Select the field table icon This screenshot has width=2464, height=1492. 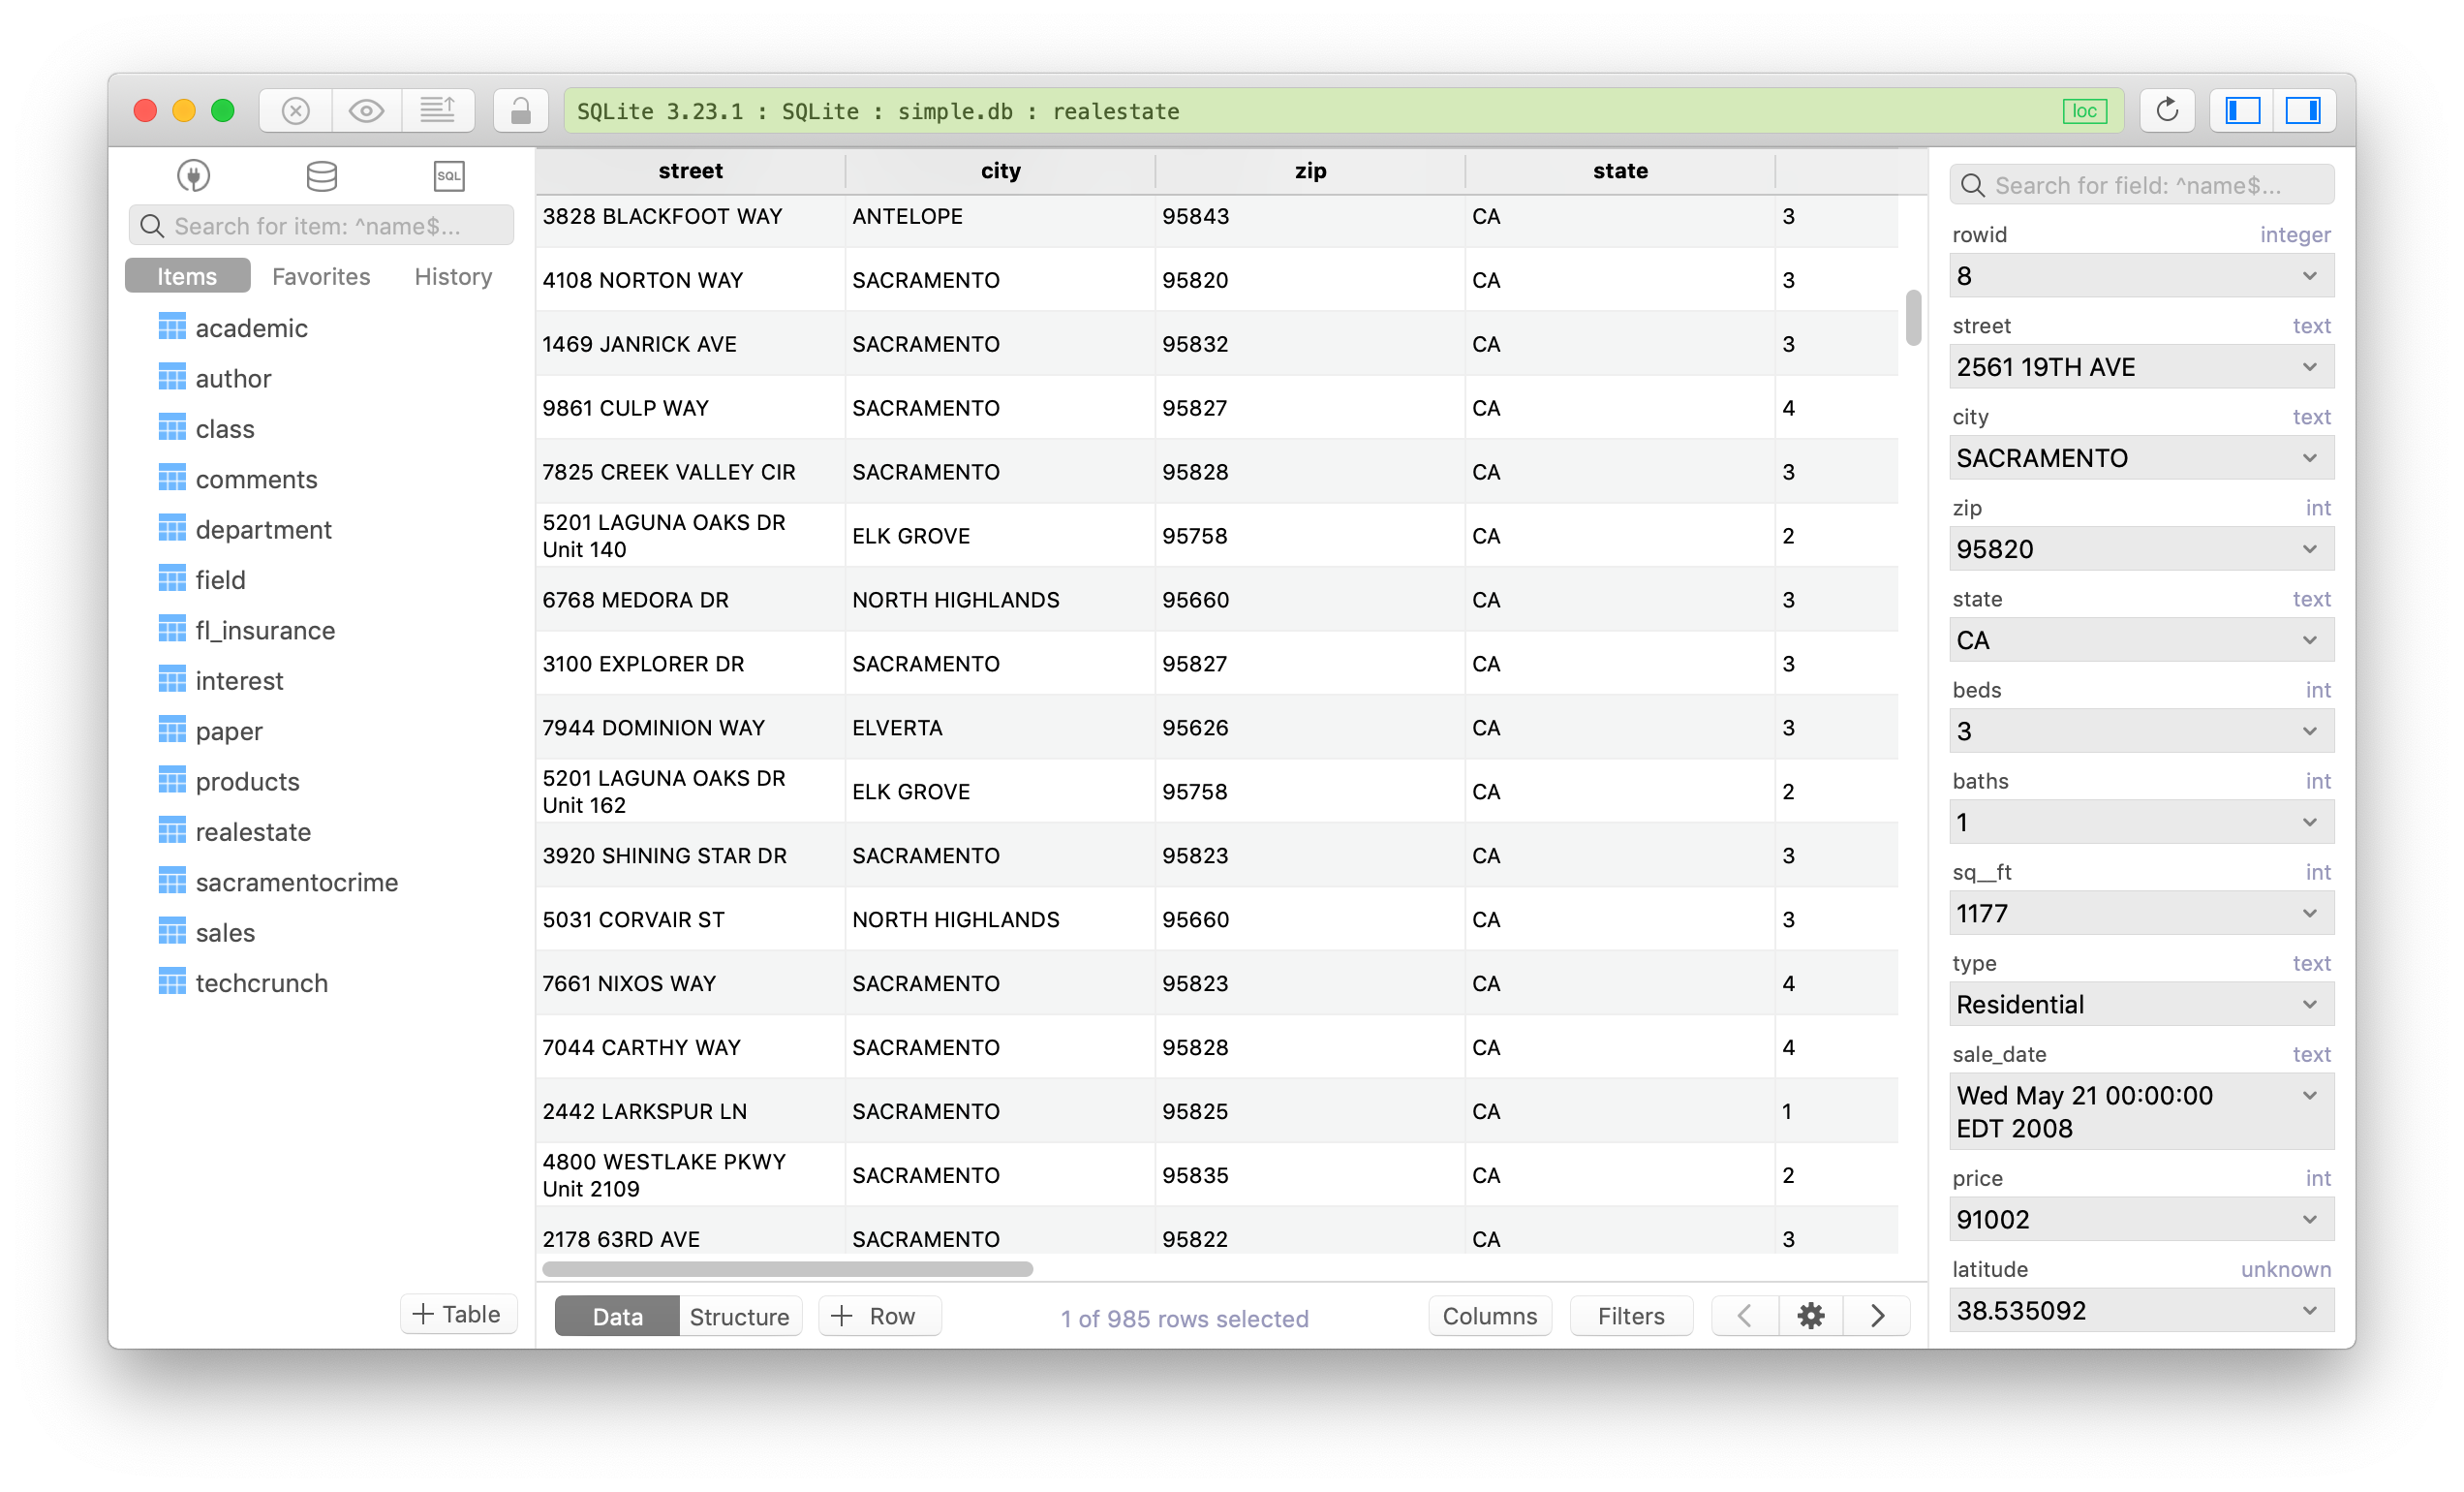[172, 579]
